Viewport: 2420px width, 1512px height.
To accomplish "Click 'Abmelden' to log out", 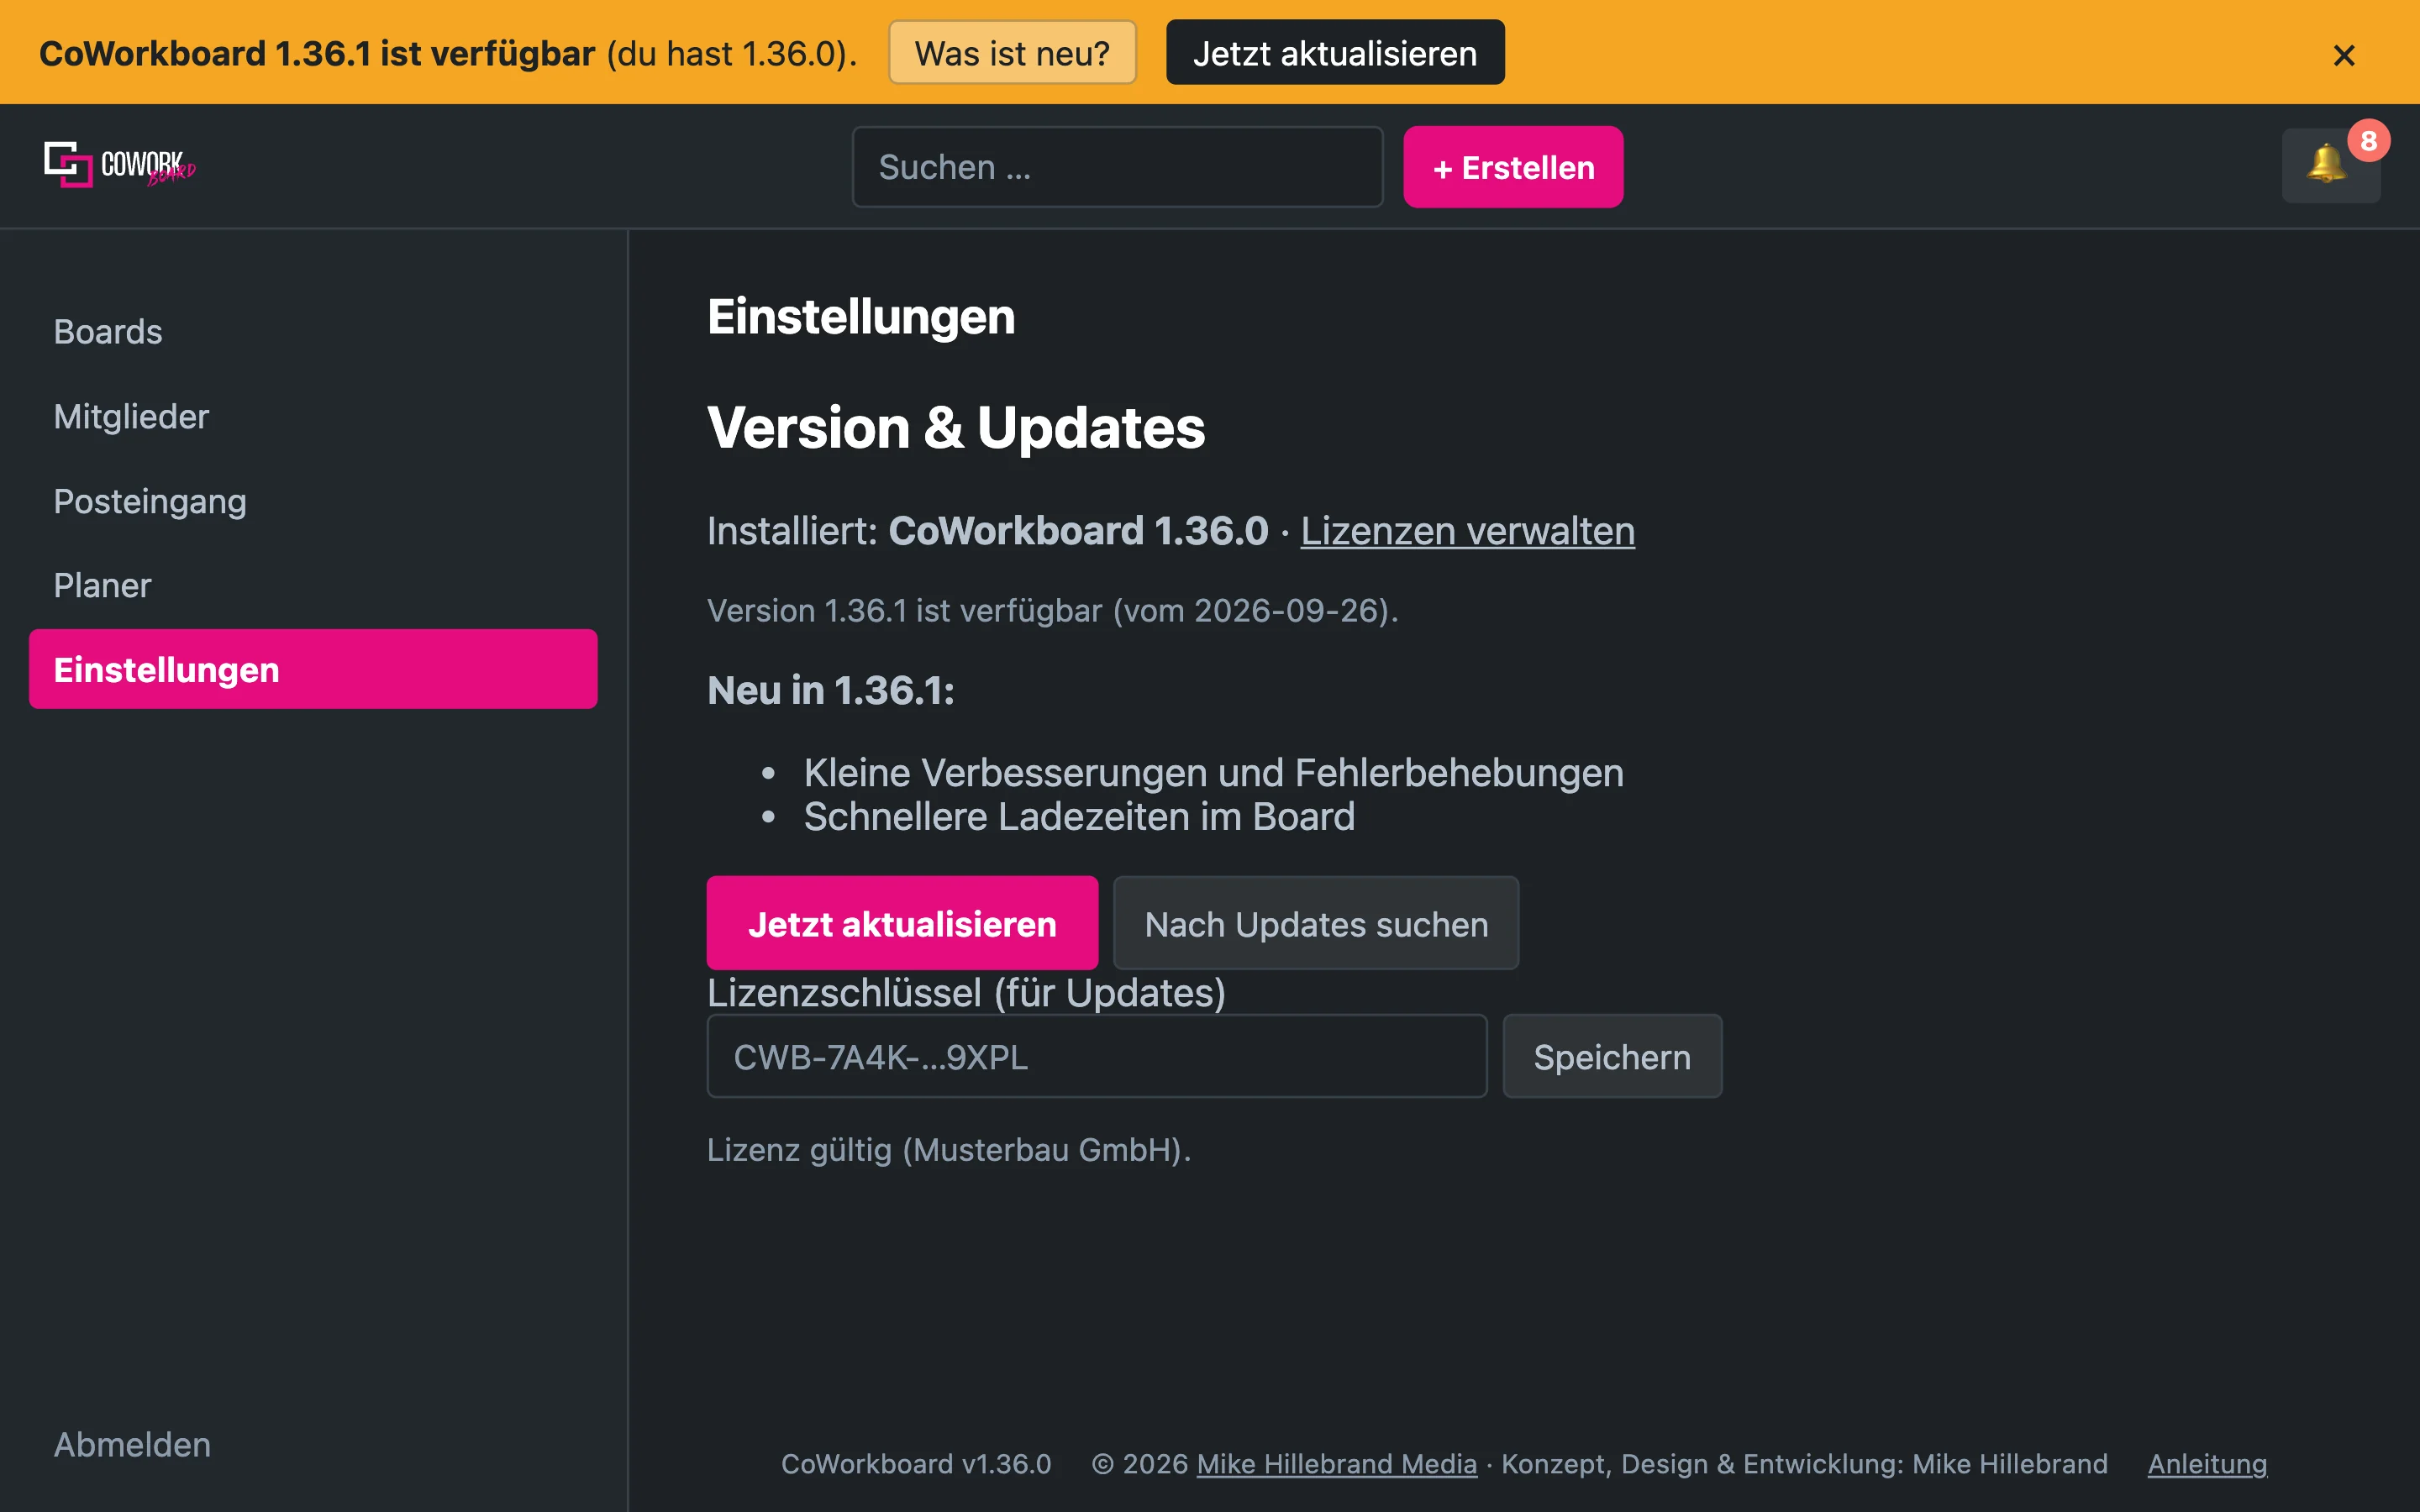I will (132, 1444).
